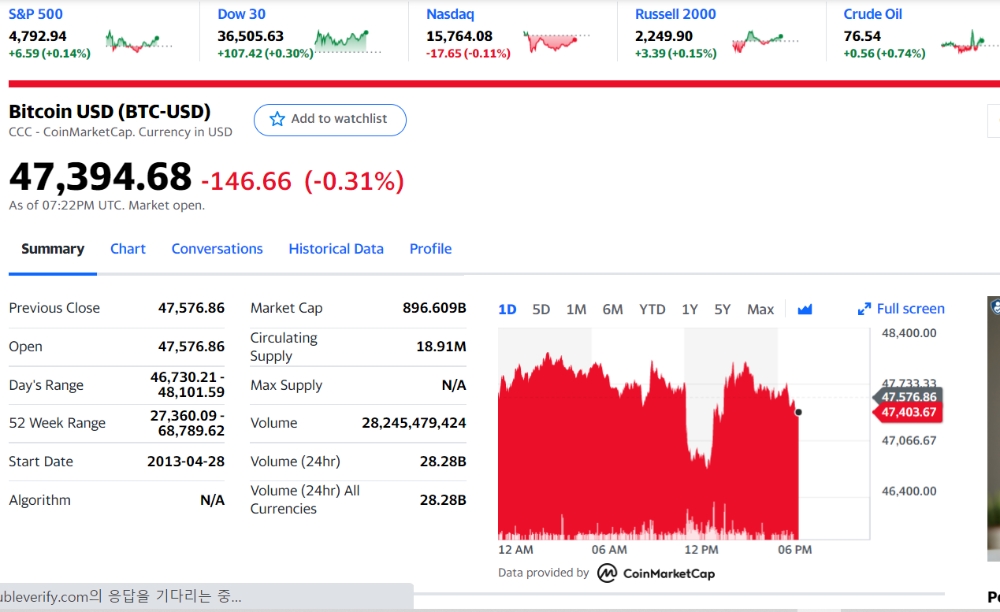Image resolution: width=1000 pixels, height=612 pixels.
Task: Click the Bitcoin USD (BTC-USD) heading
Action: [x=110, y=112]
